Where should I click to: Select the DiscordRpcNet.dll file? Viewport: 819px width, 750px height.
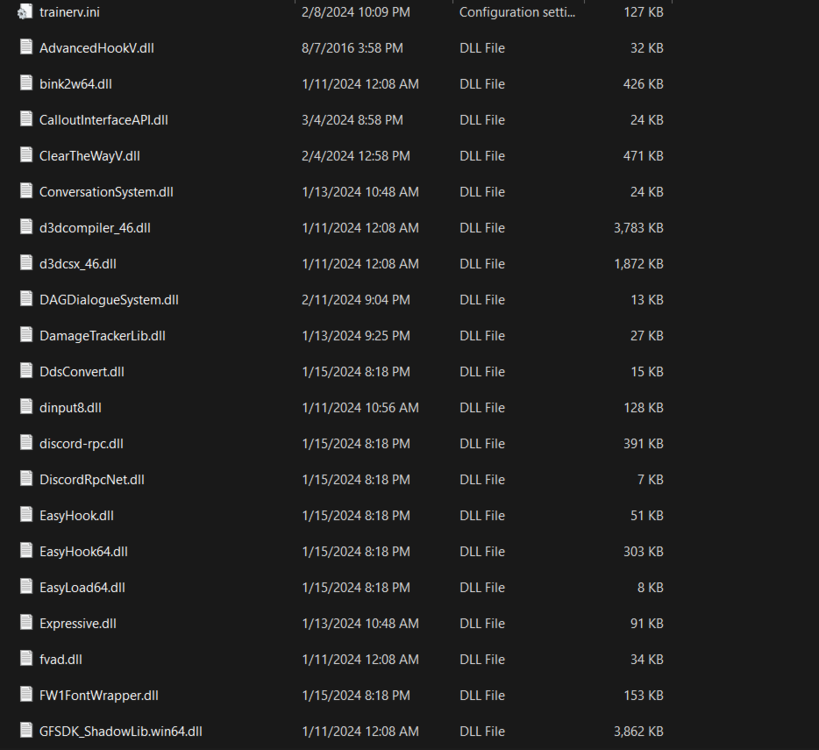pyautogui.click(x=90, y=479)
